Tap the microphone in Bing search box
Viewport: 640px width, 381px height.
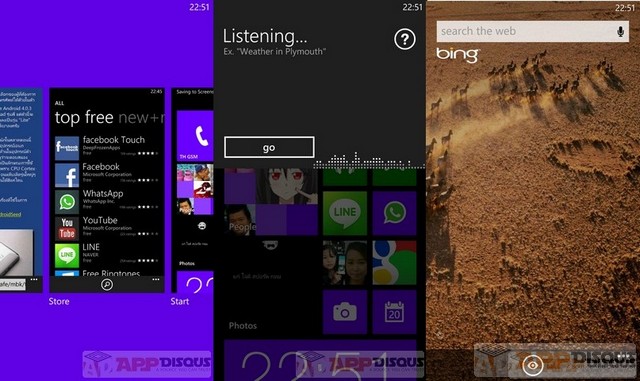click(x=620, y=31)
